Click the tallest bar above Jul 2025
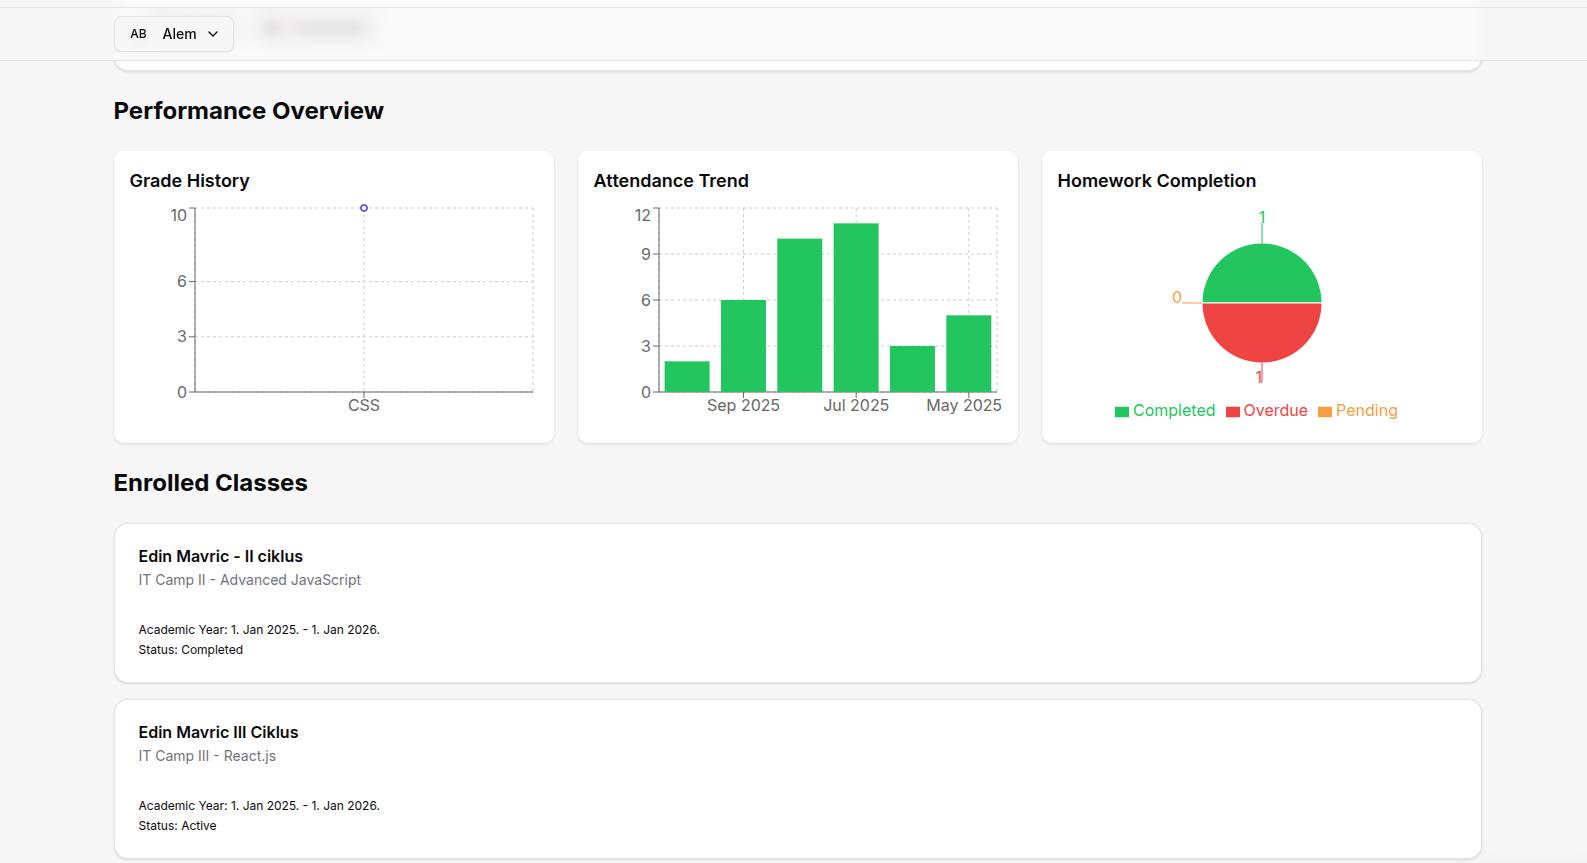The width and height of the screenshot is (1587, 863). click(856, 307)
